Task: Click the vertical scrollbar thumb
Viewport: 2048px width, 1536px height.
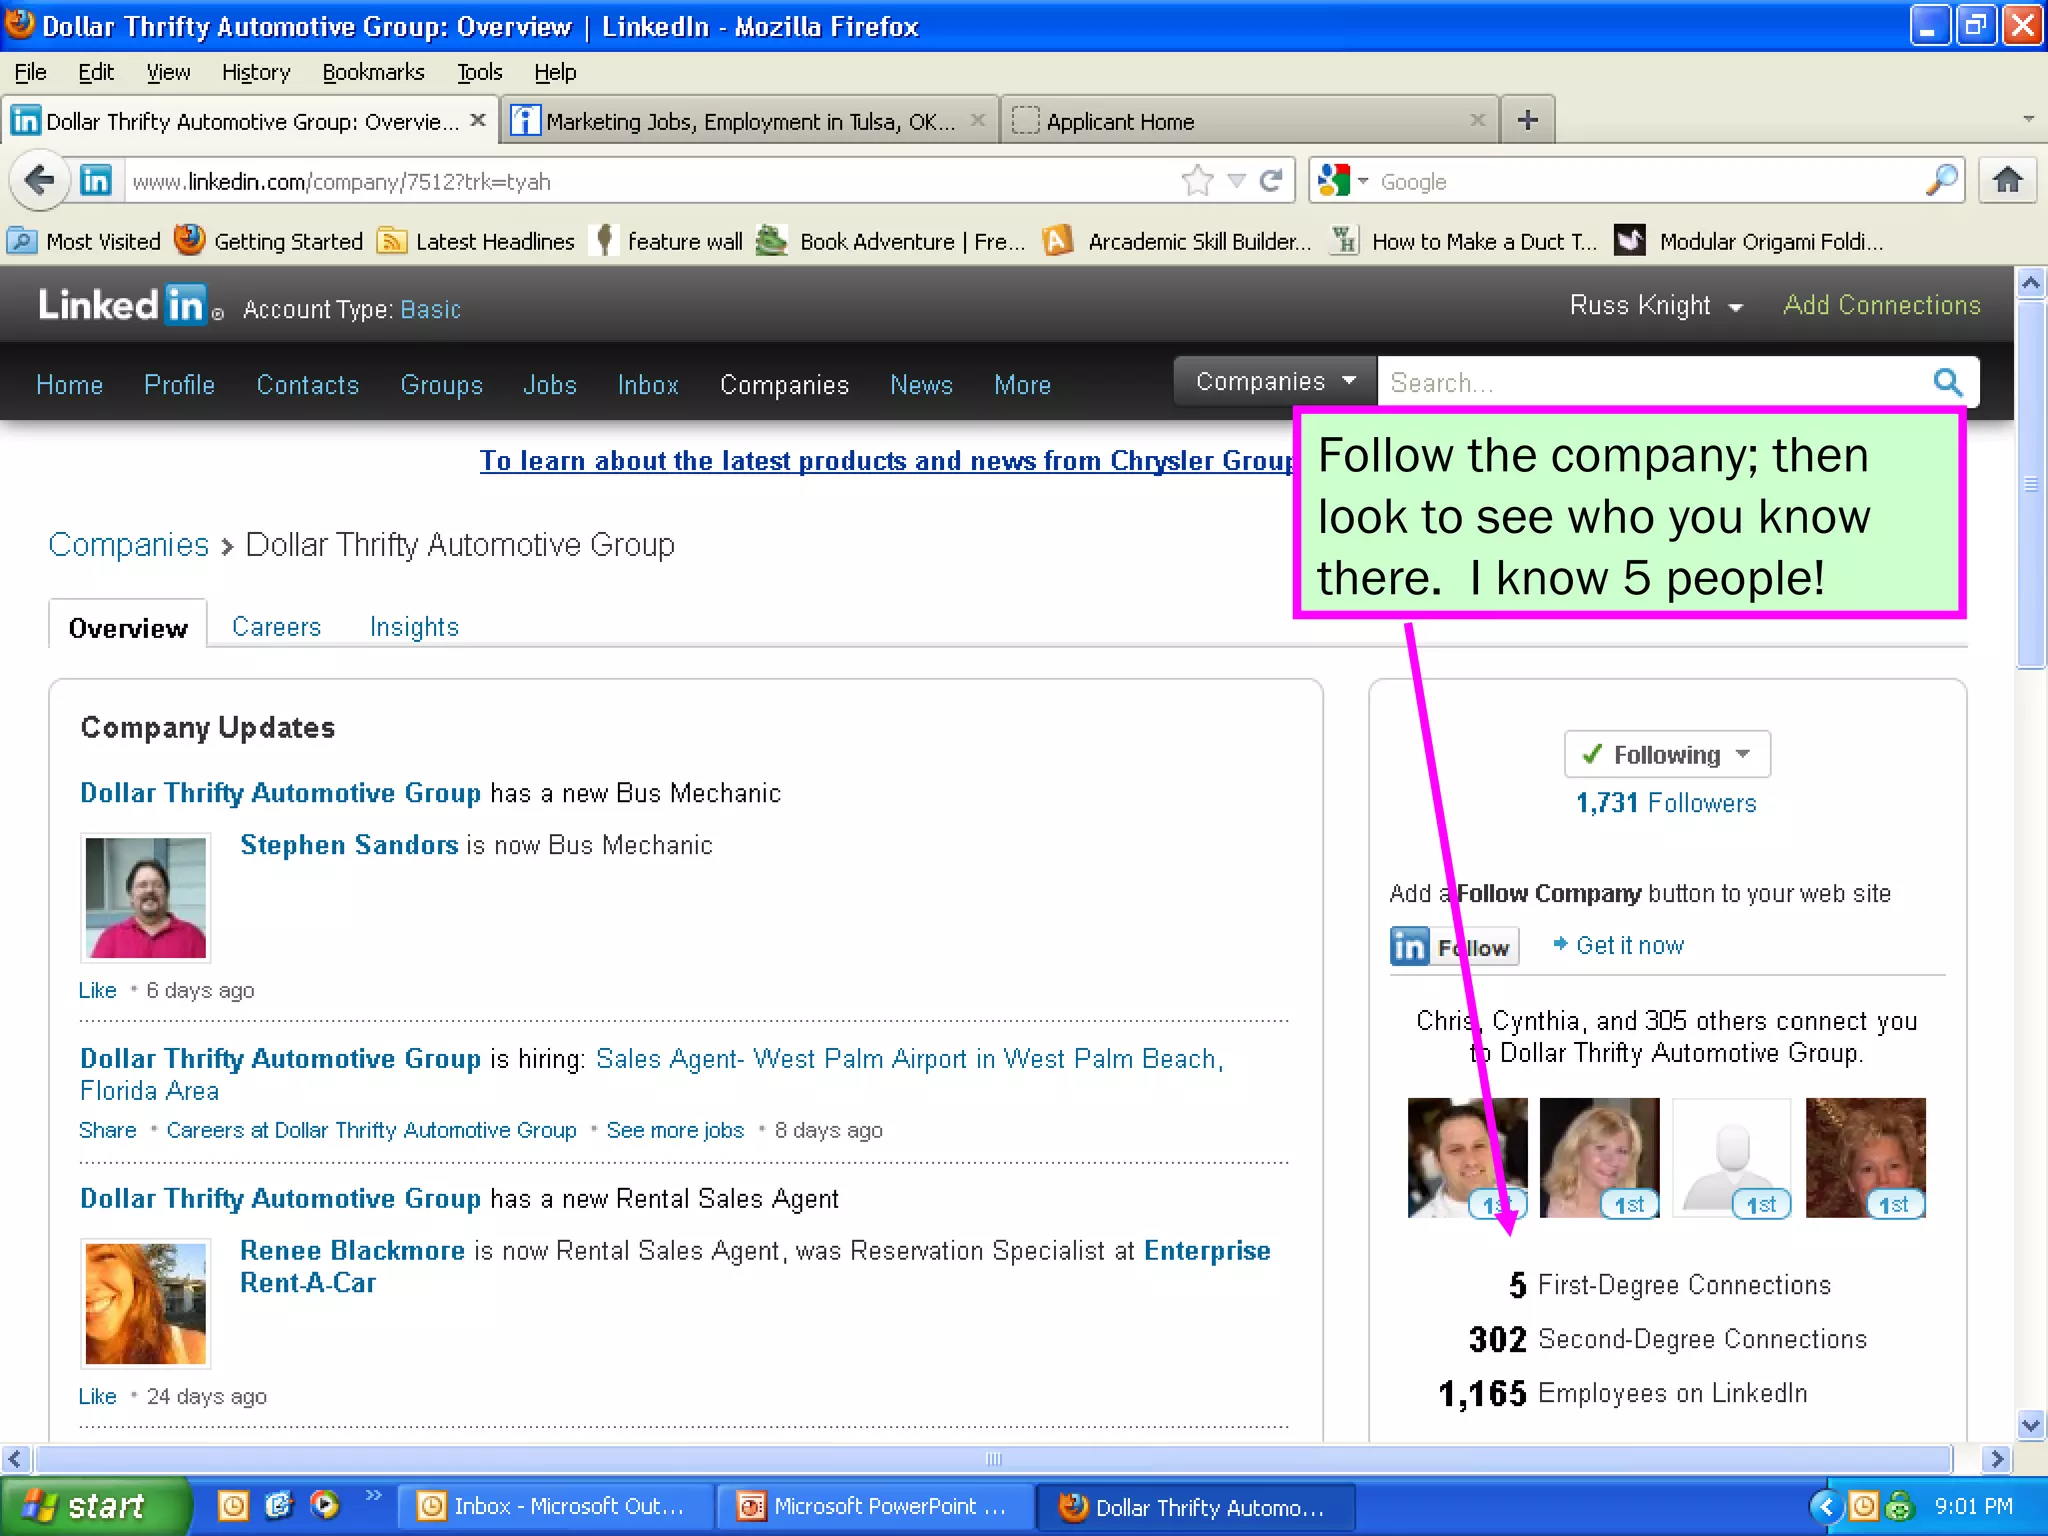Action: (2030, 484)
